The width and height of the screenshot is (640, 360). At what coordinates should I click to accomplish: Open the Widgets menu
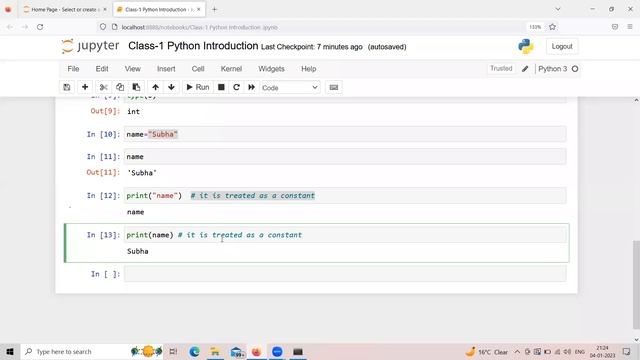271,69
